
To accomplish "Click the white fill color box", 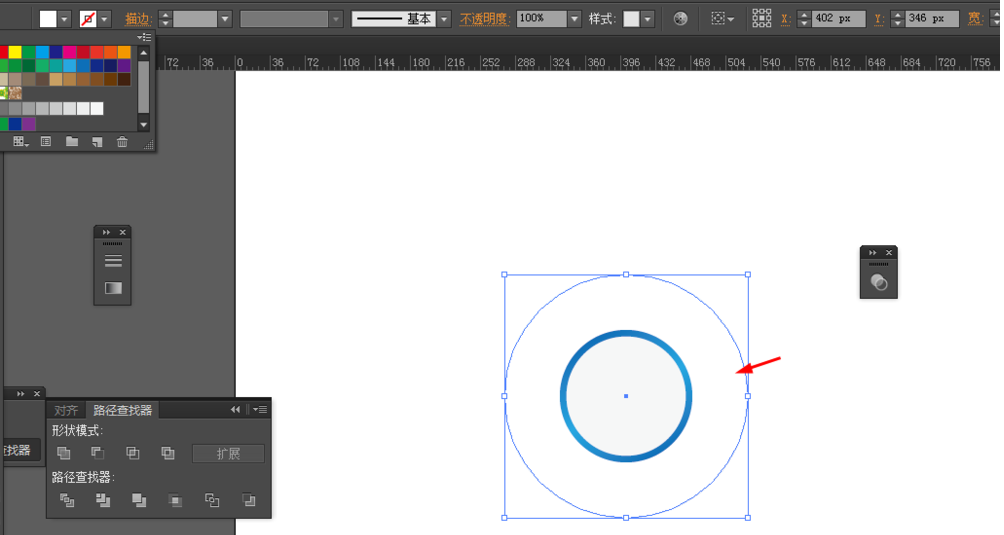I will tap(48, 19).
